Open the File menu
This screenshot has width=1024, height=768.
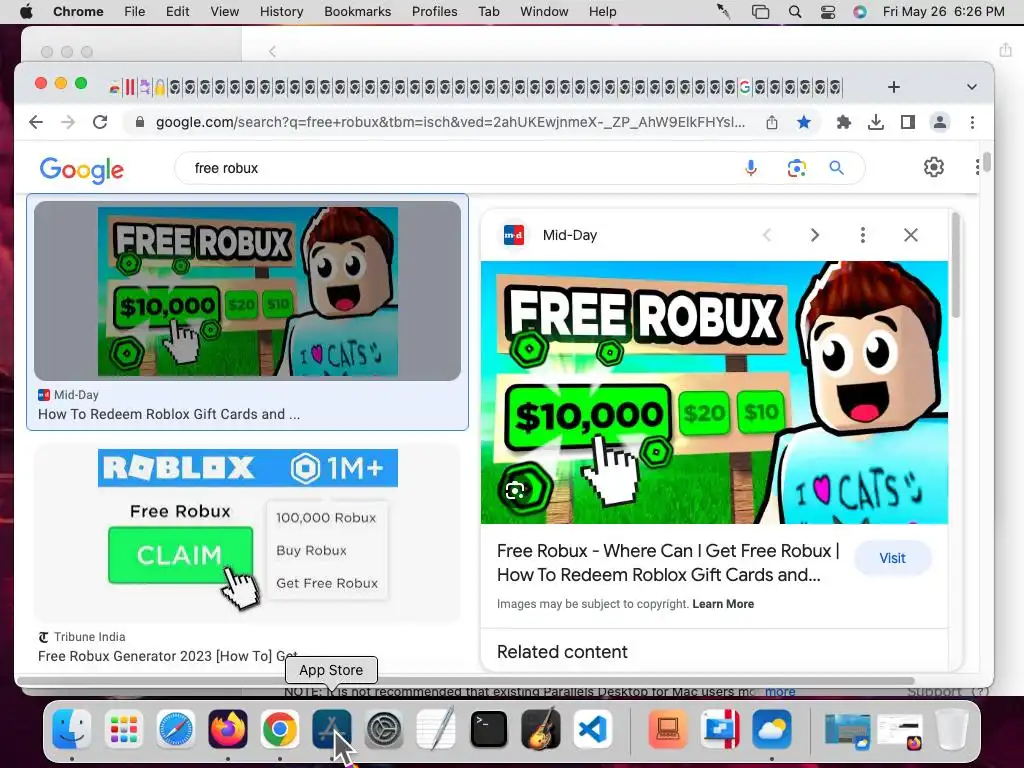click(x=135, y=12)
